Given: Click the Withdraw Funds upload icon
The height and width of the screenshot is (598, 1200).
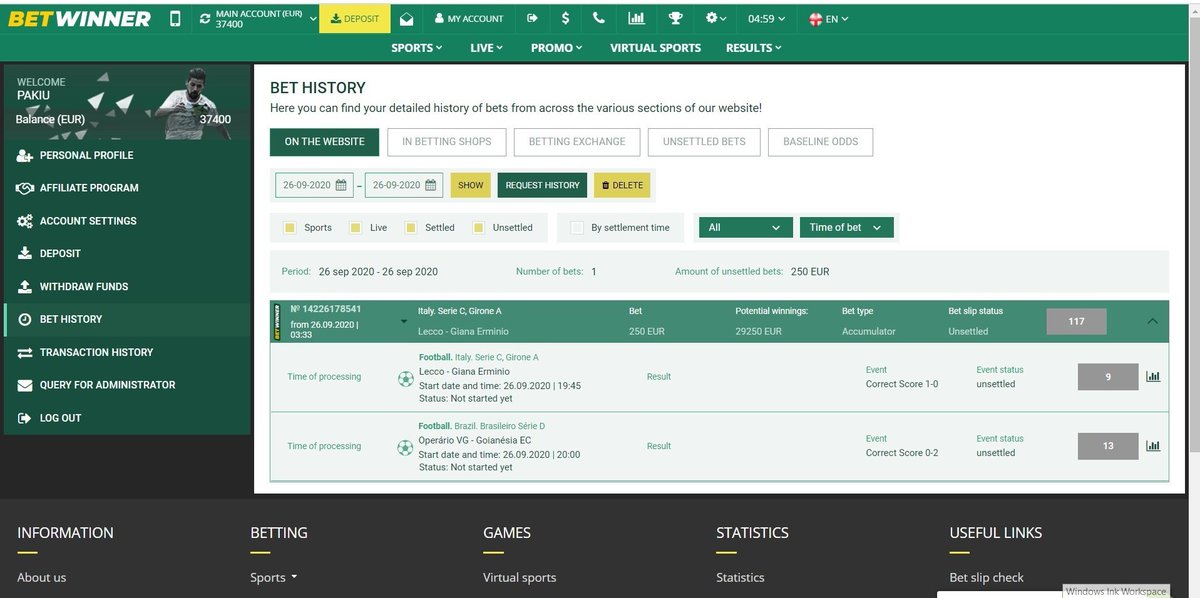Looking at the screenshot, I should (25, 287).
